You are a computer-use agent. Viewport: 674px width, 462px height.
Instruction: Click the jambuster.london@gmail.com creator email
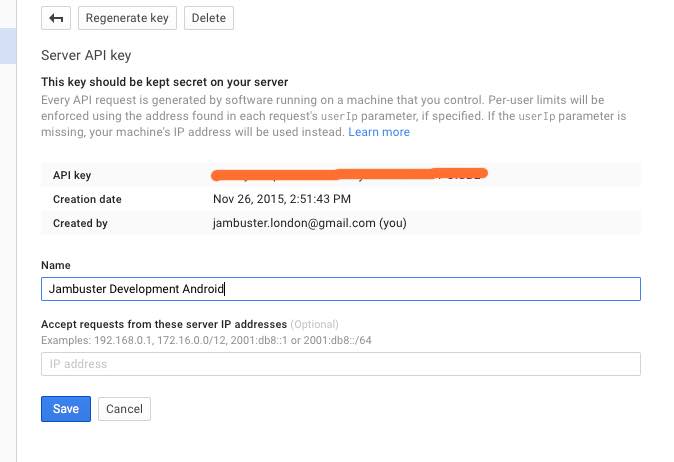pos(310,223)
